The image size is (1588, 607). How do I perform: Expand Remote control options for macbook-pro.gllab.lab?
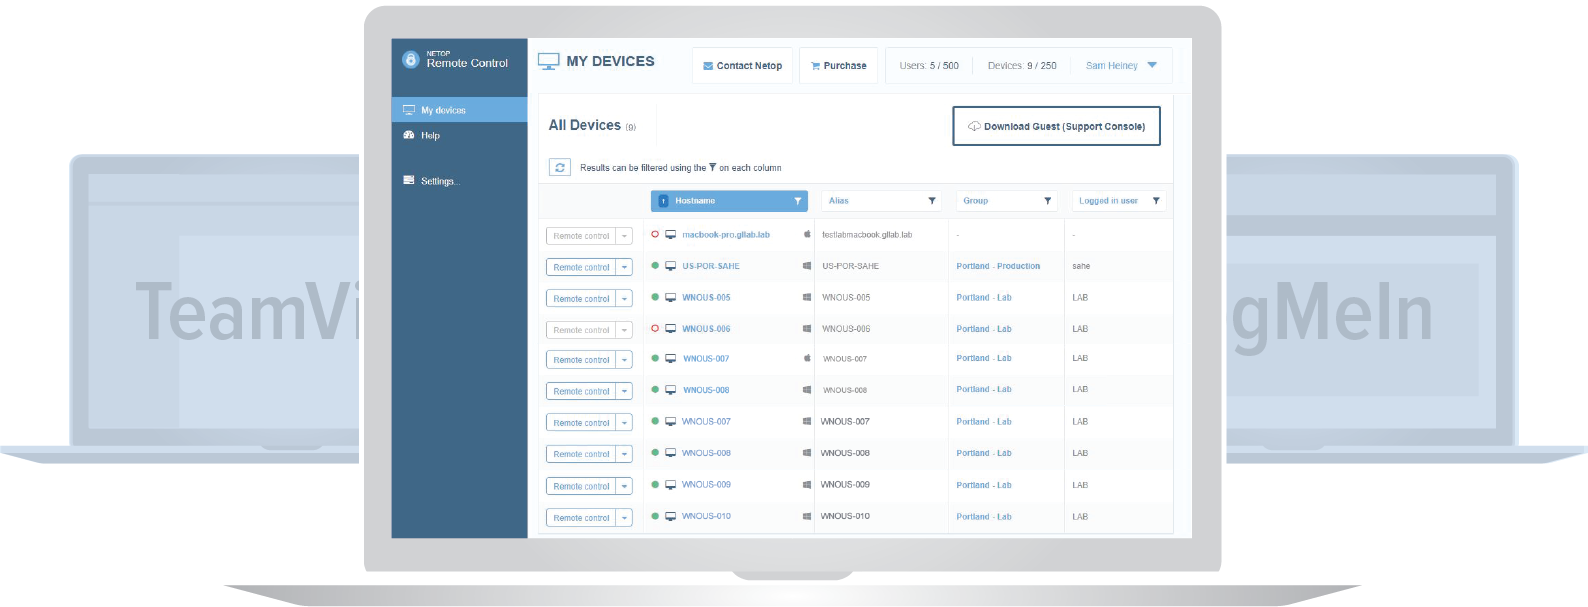pos(625,236)
